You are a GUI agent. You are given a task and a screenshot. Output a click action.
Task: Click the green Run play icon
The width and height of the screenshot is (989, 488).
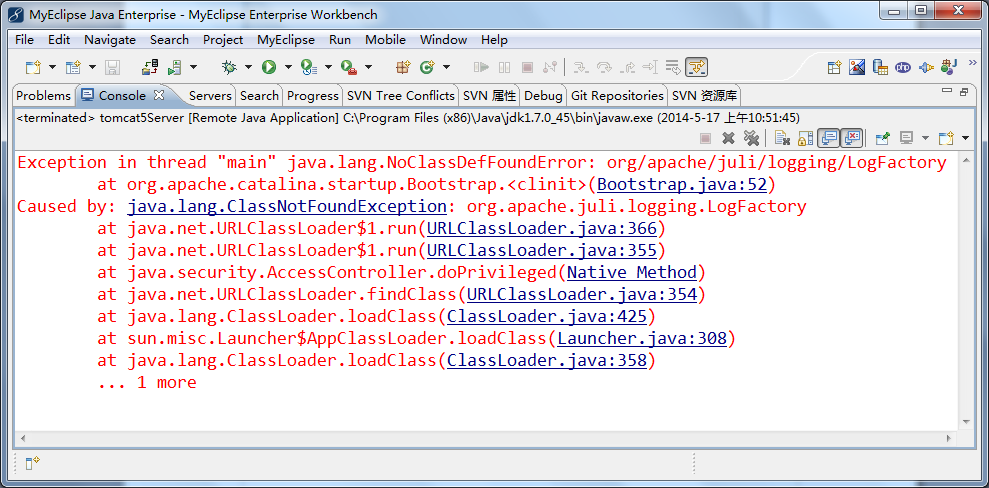coord(269,67)
